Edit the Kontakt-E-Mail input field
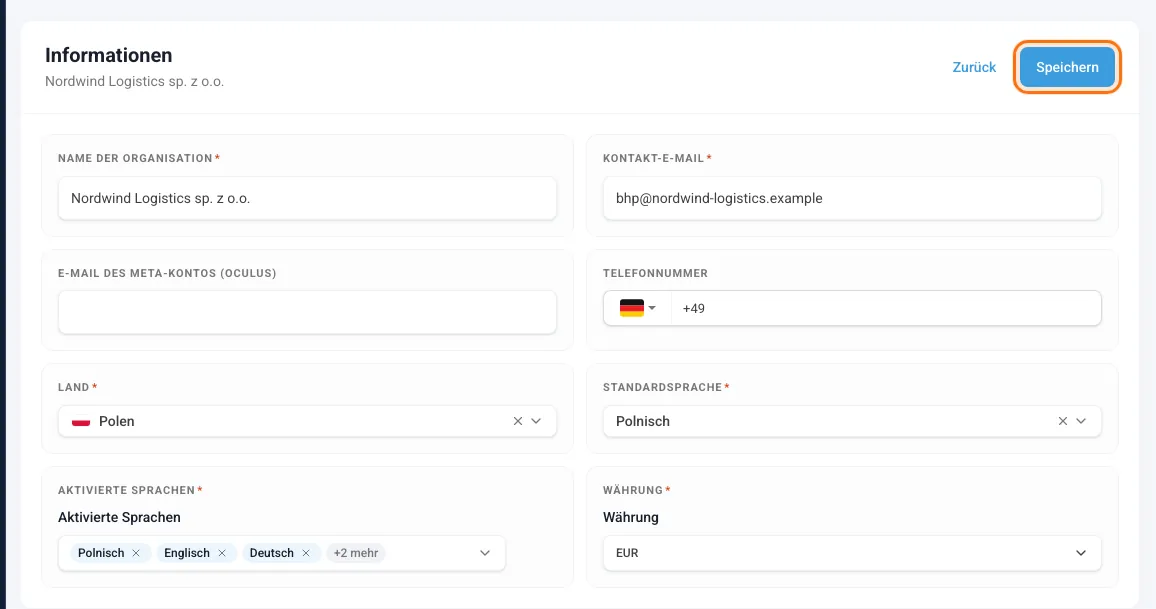This screenshot has height=609, width=1156. 852,198
